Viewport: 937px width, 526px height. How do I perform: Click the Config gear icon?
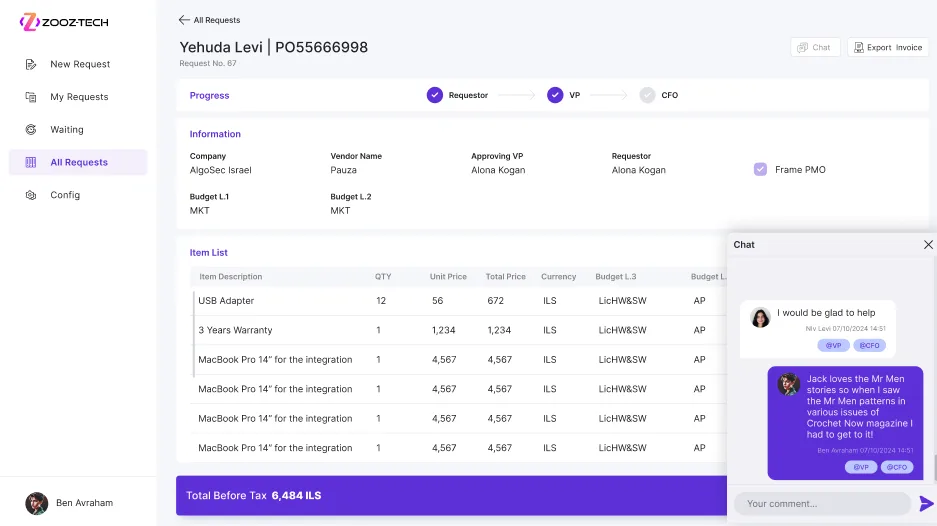coord(31,195)
